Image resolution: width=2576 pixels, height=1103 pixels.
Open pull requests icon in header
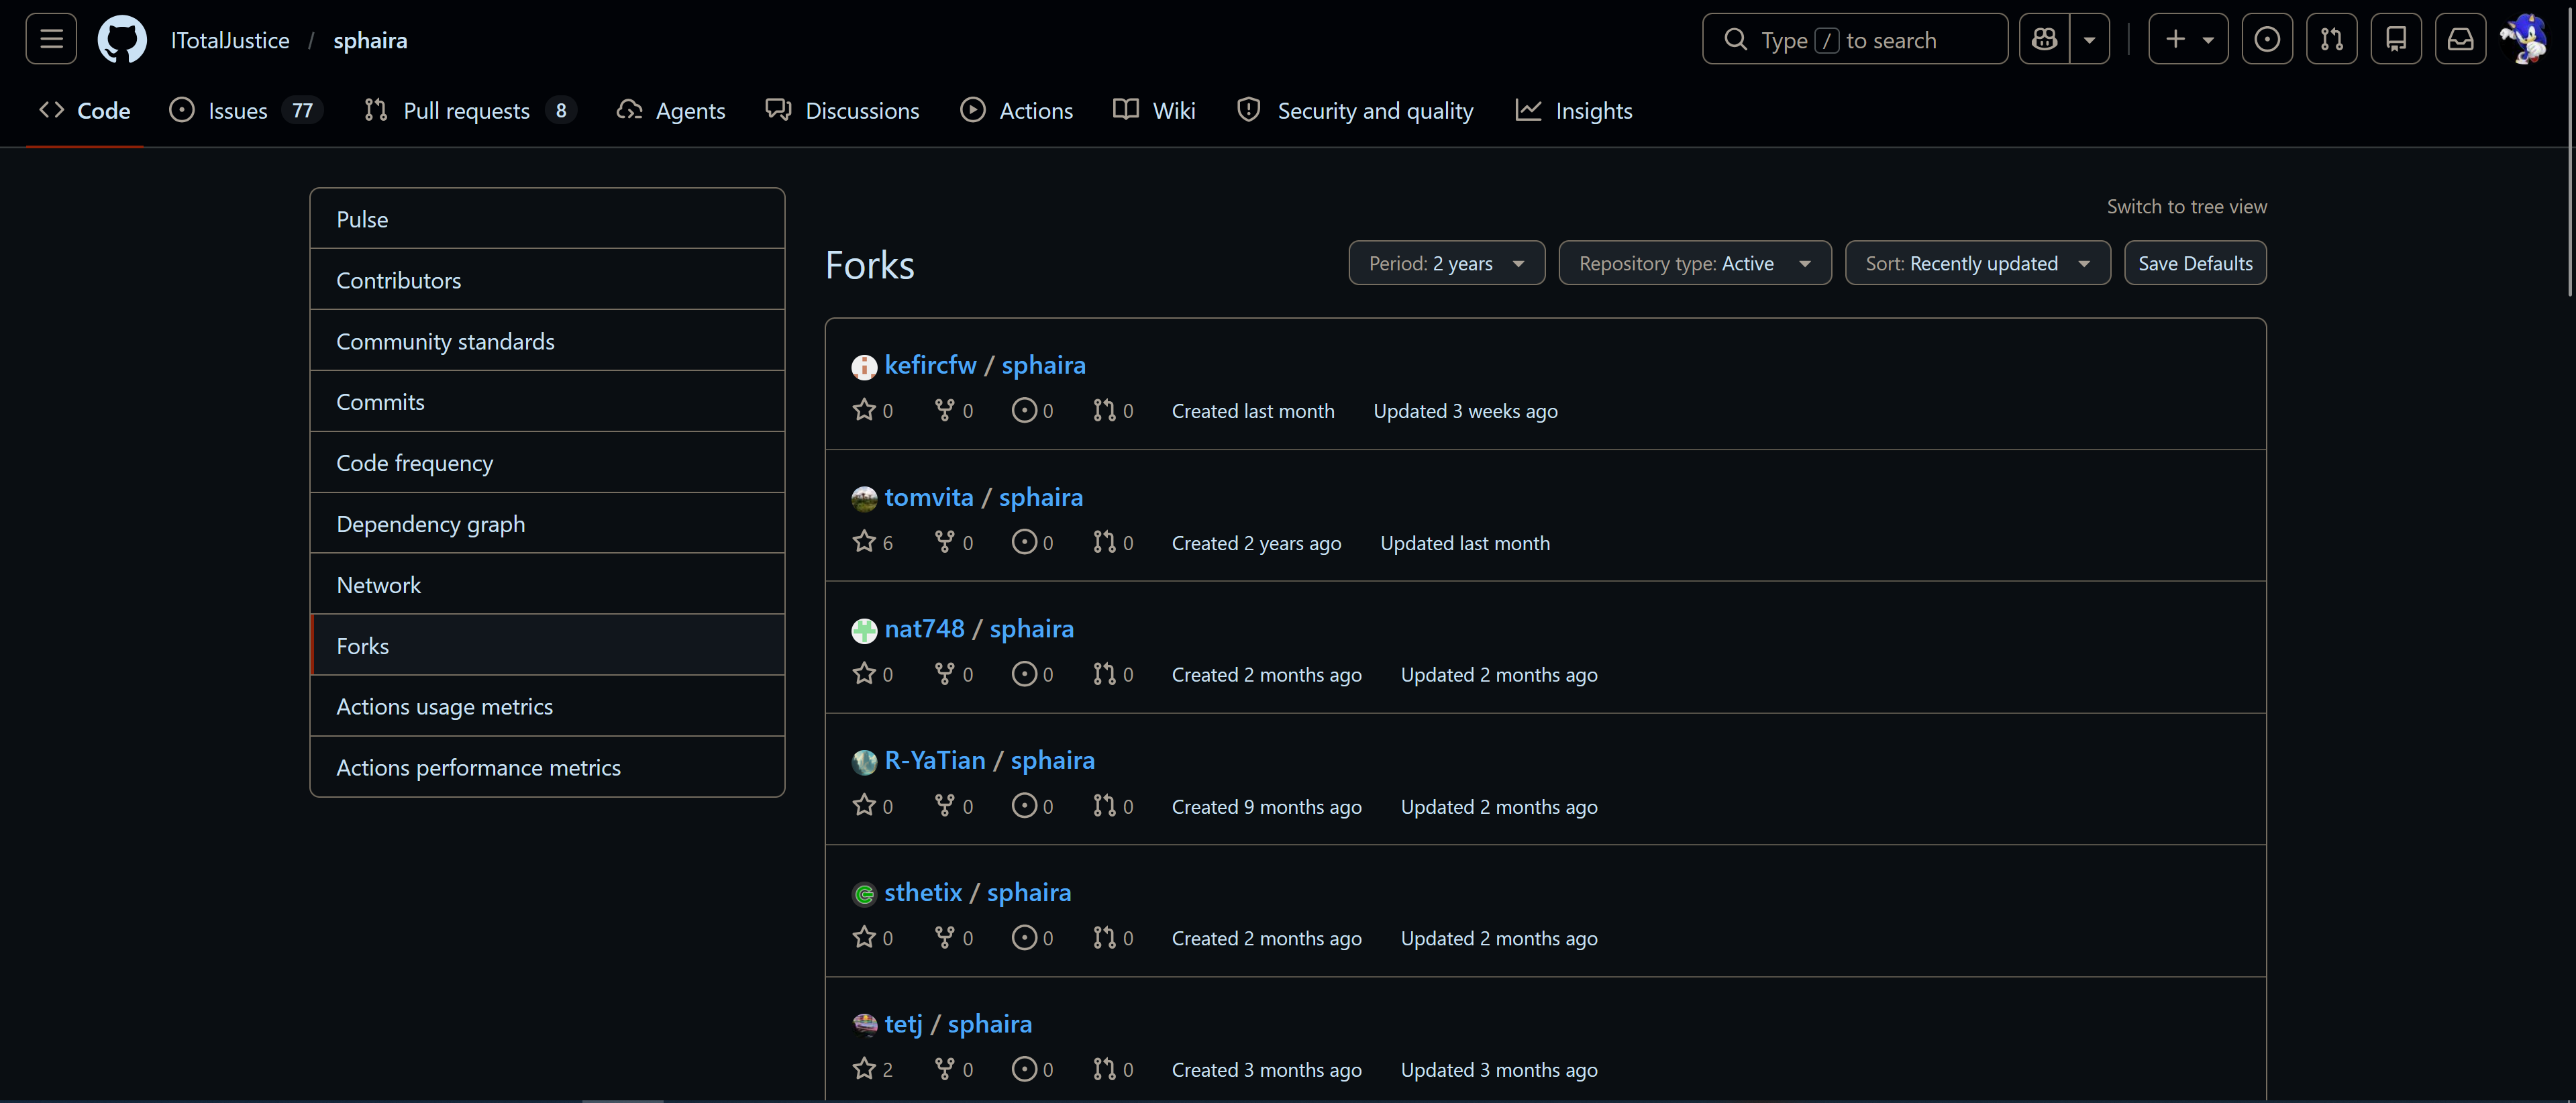2332,39
